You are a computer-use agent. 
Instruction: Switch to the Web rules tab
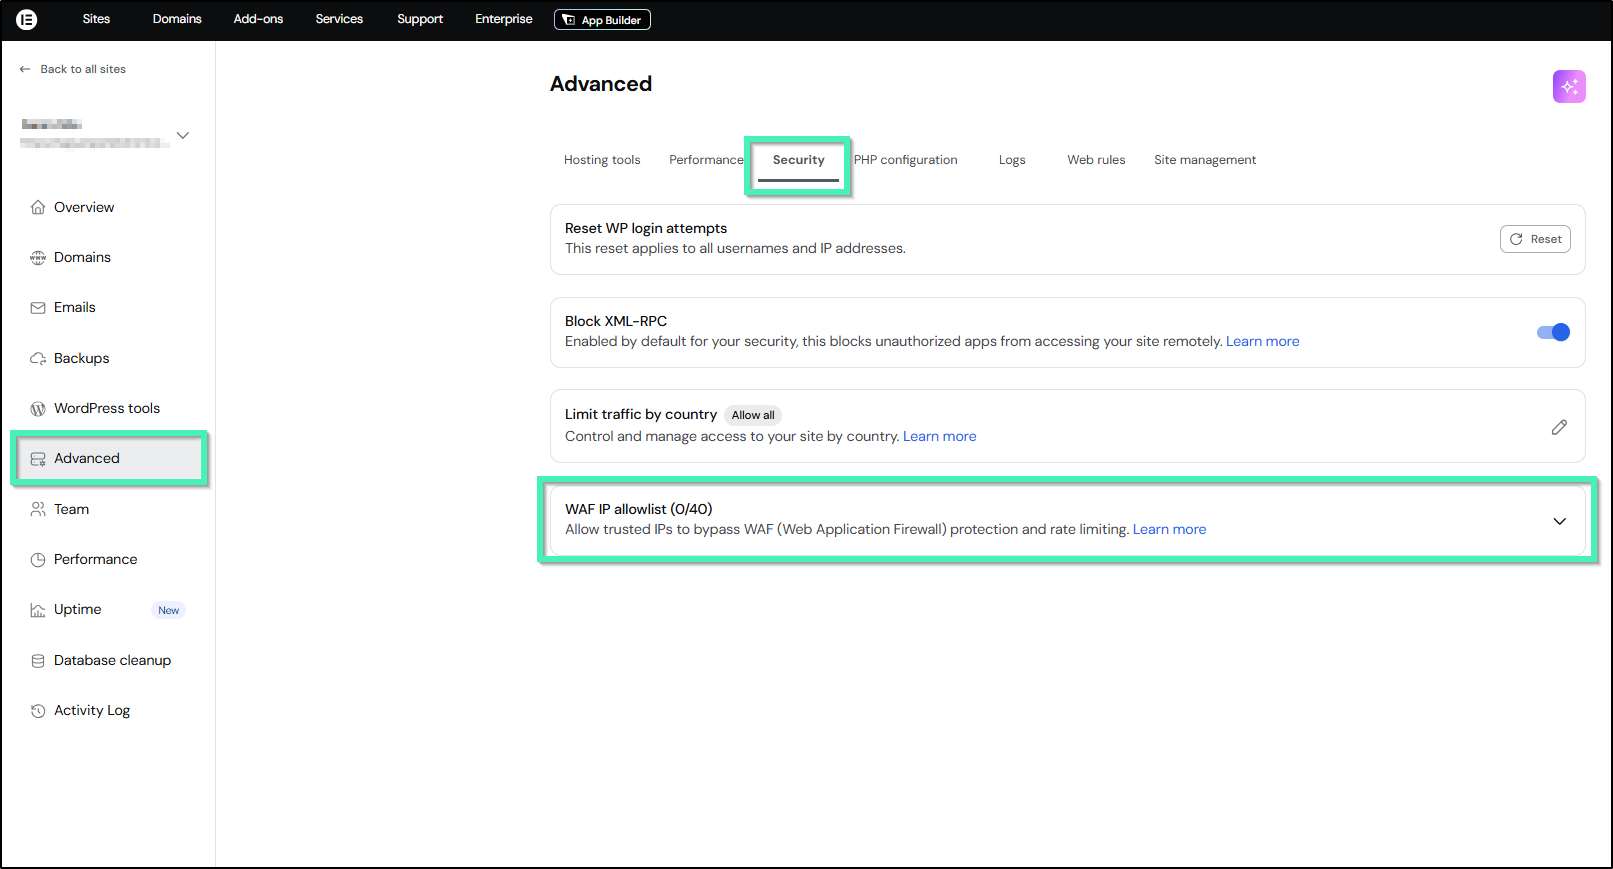click(x=1096, y=160)
